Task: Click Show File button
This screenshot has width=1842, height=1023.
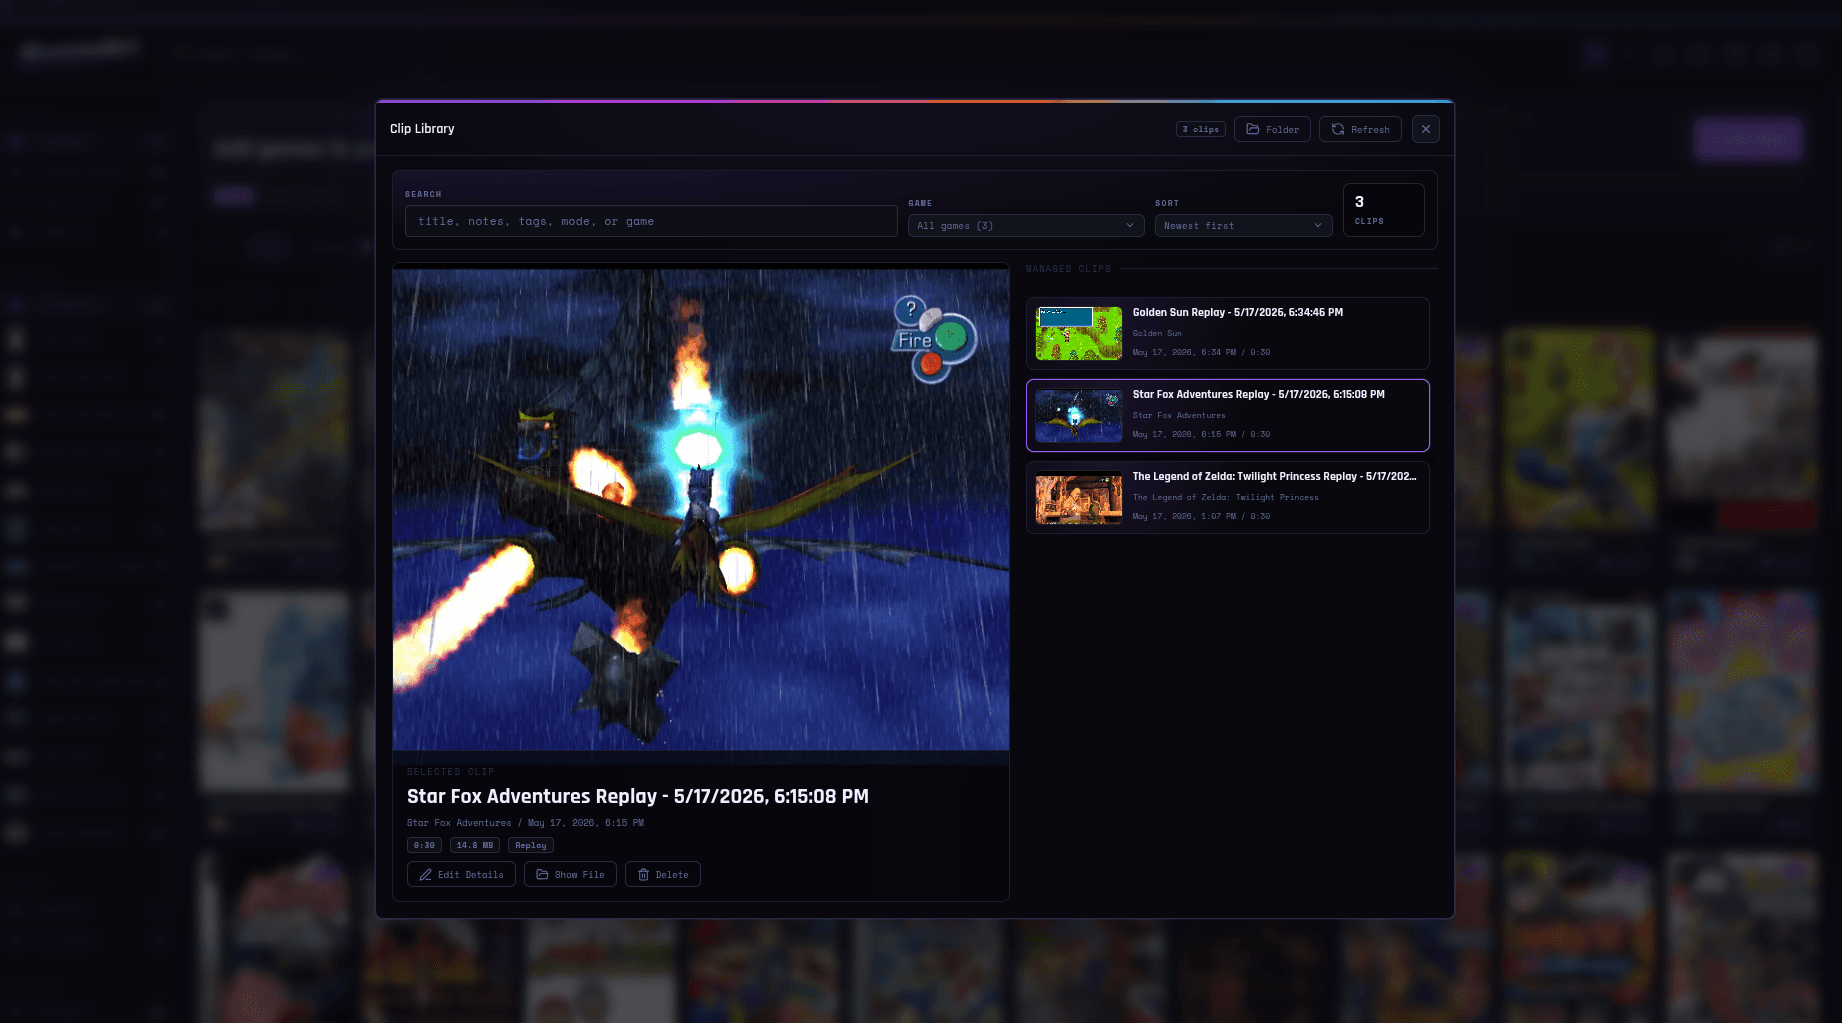Action: (570, 874)
